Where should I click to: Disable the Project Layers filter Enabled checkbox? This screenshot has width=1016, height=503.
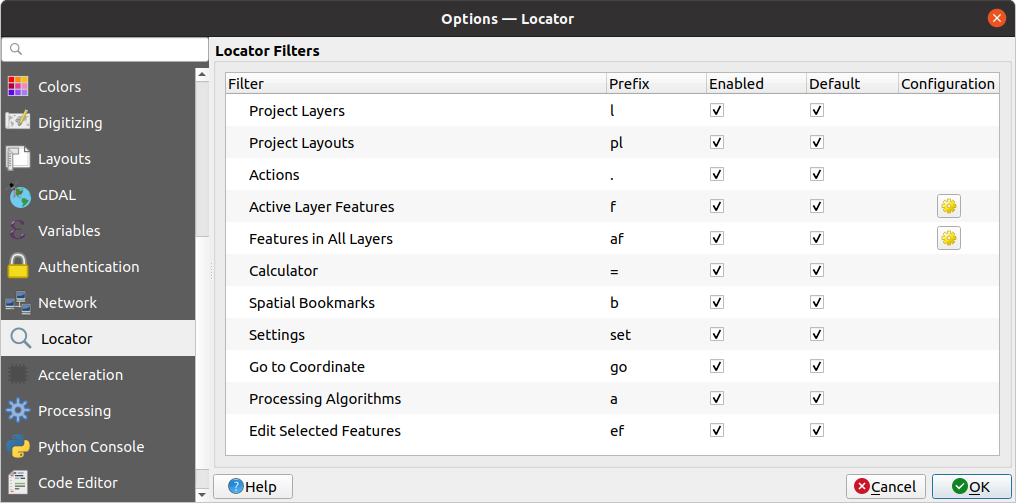pos(716,111)
